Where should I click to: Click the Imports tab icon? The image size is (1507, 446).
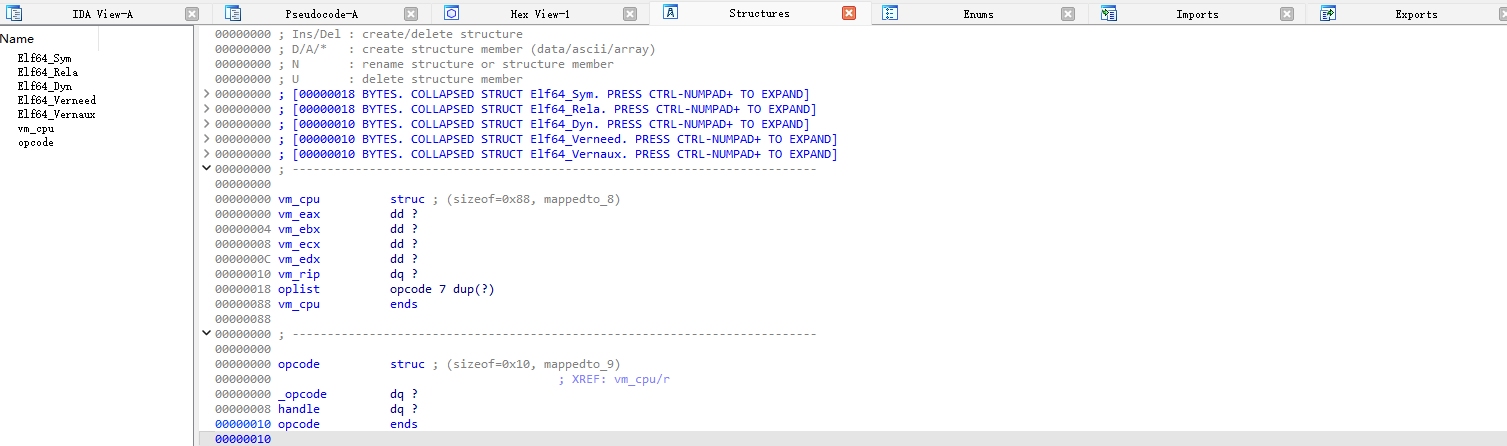(x=1109, y=14)
